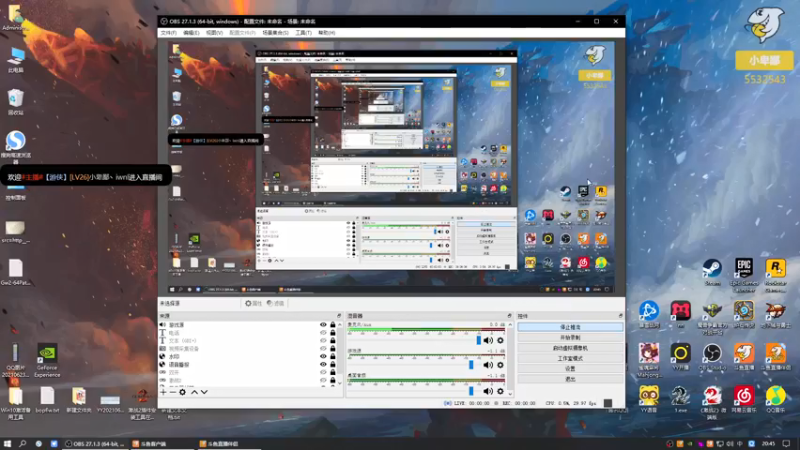The image size is (800, 450).
Task: Remove selected source with the minus icon
Action: pyautogui.click(x=172, y=392)
